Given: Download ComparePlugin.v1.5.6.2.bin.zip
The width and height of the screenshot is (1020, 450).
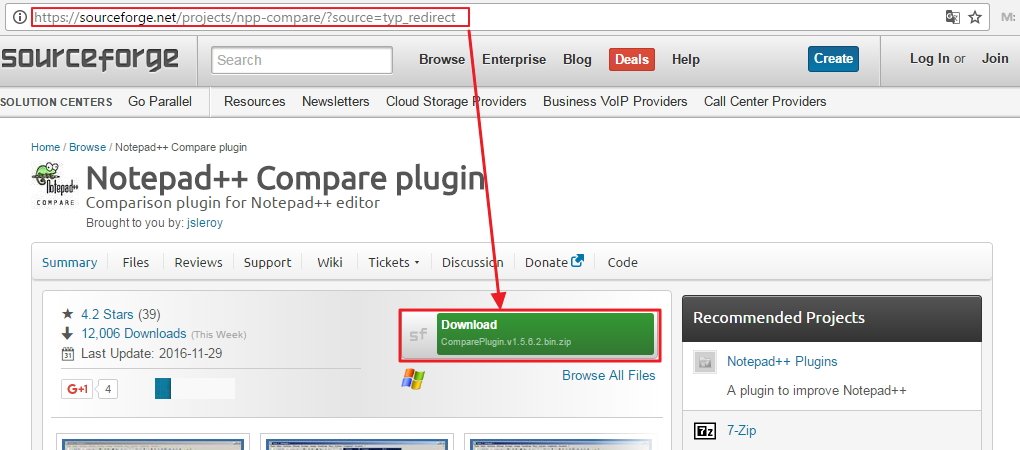Looking at the screenshot, I should click(546, 333).
